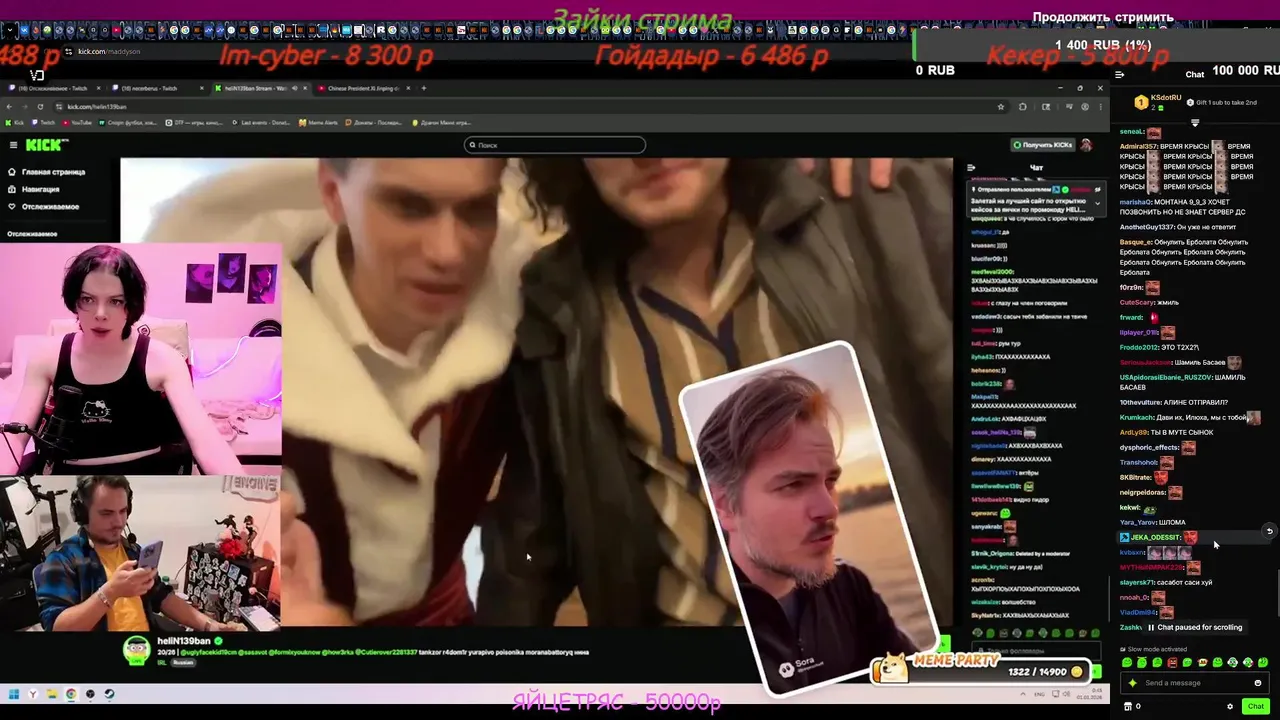The width and height of the screenshot is (1280, 720).
Task: Open the browser profile icon
Action: (x=1084, y=107)
